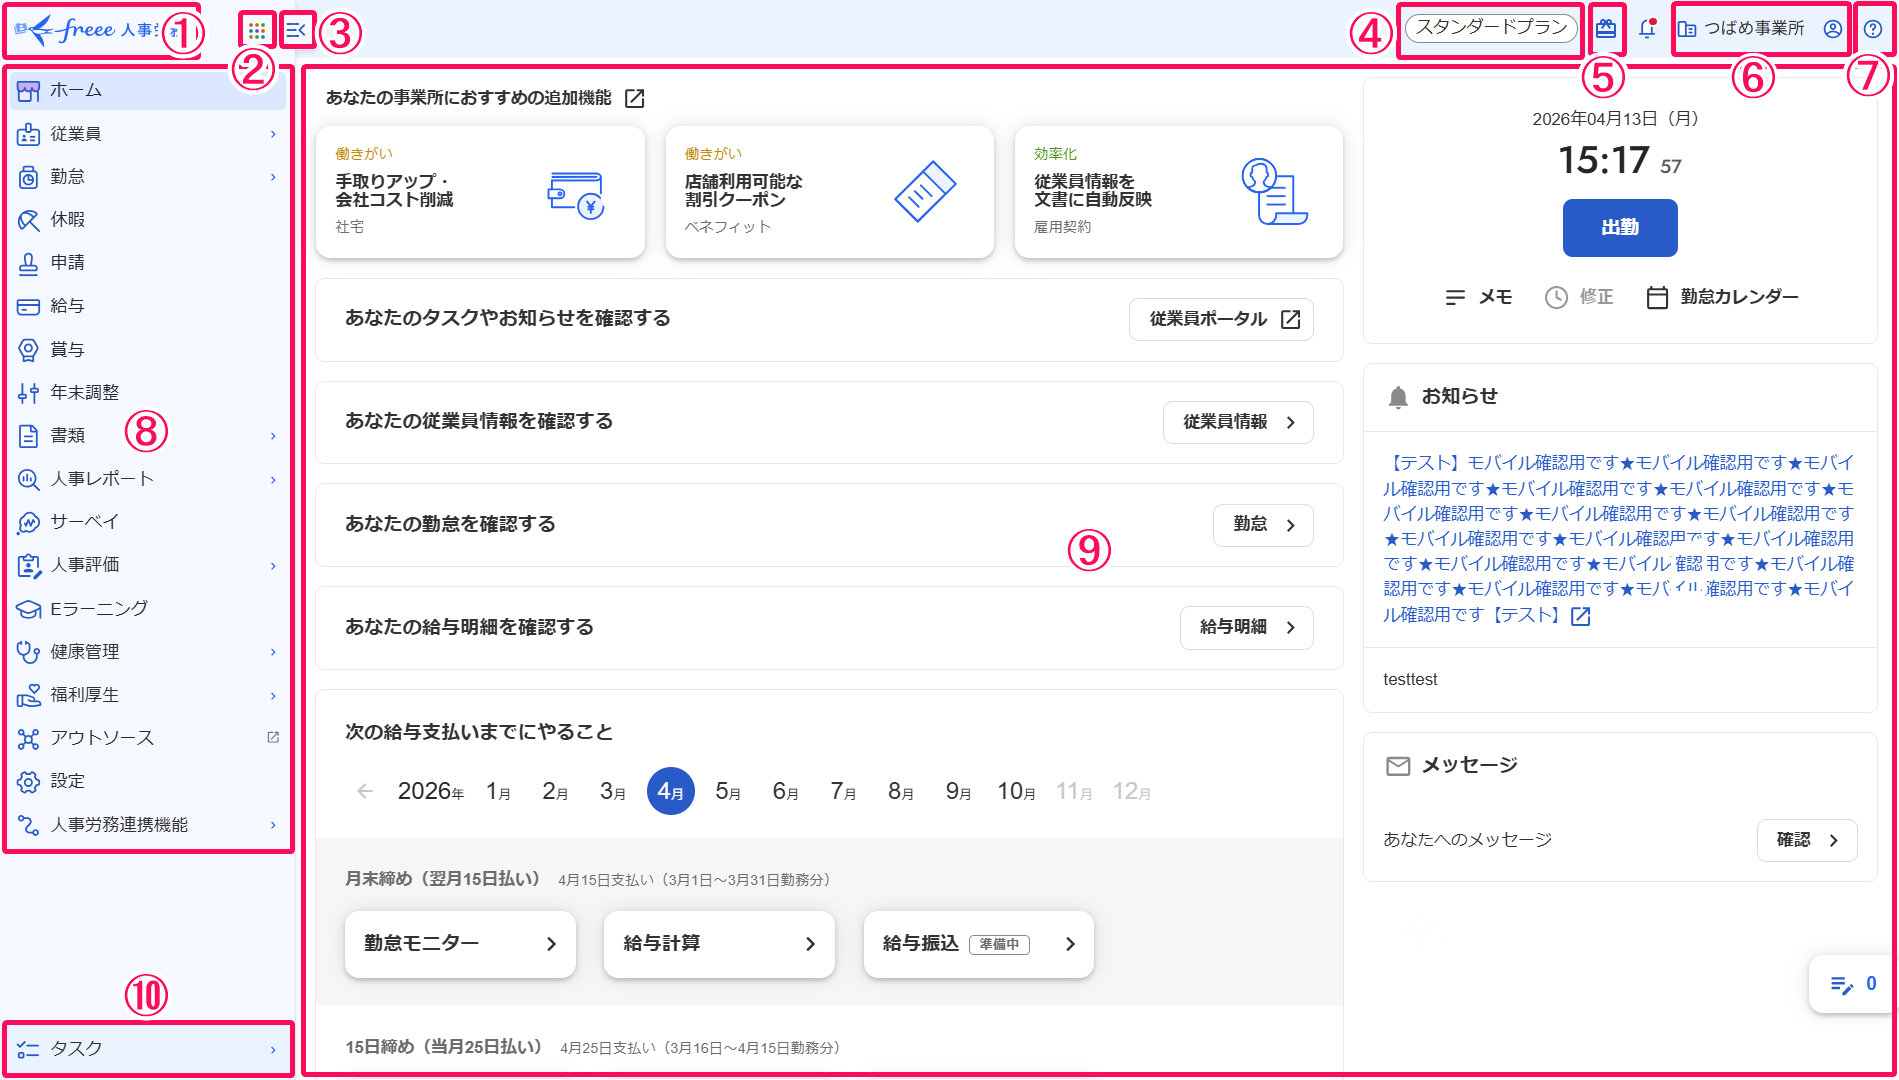Click the freee 人事労務 logo

(x=98, y=30)
